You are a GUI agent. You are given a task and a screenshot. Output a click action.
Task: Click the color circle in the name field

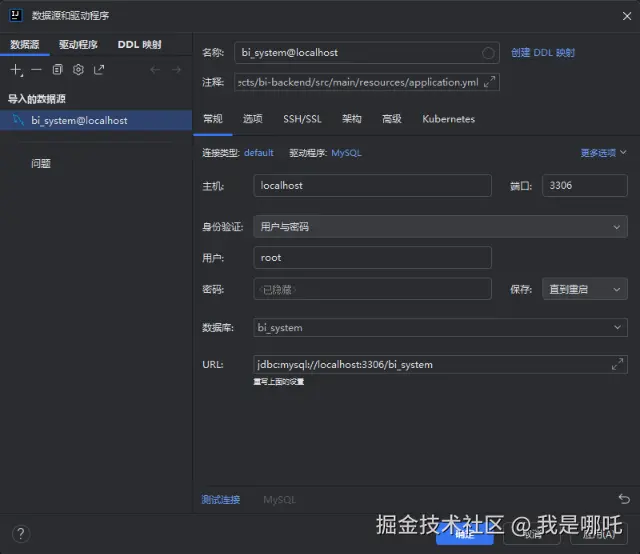[x=488, y=53]
